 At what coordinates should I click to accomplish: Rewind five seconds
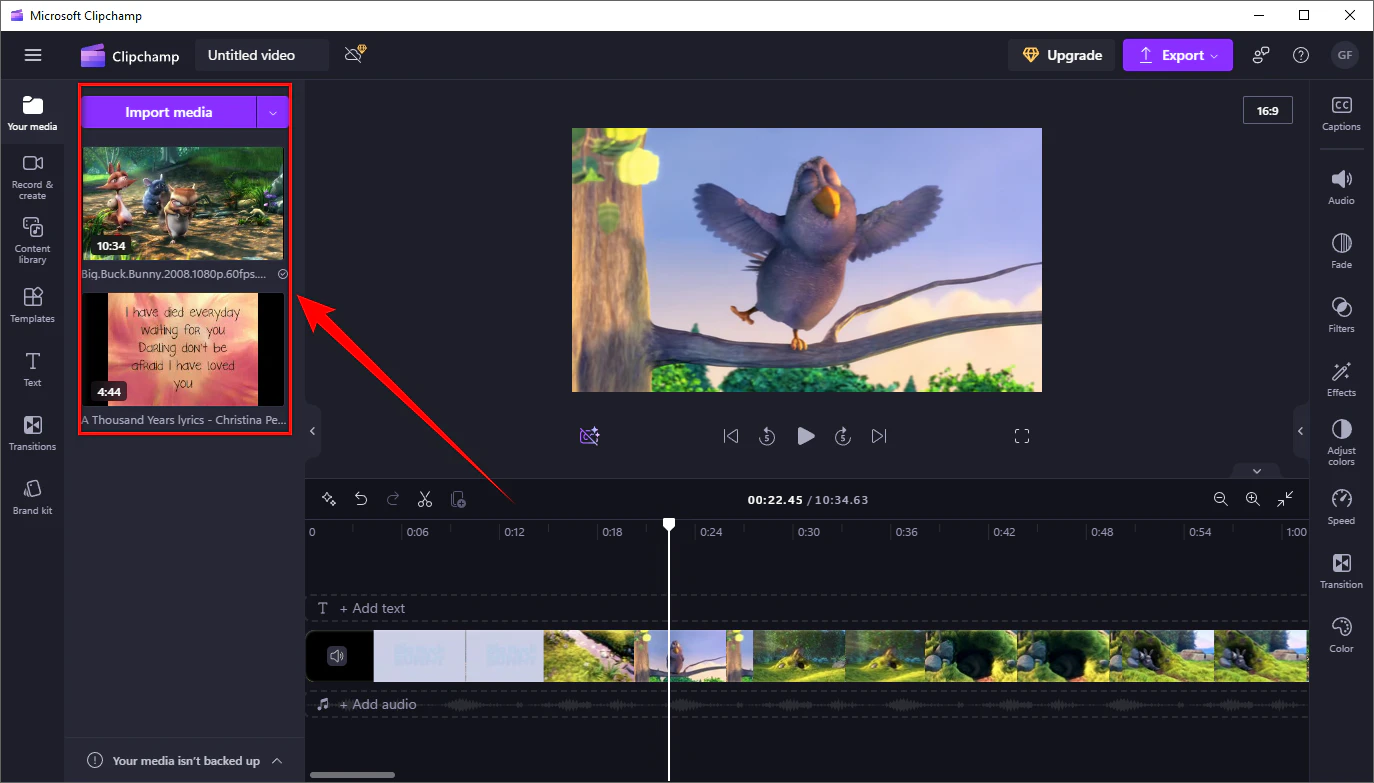767,436
